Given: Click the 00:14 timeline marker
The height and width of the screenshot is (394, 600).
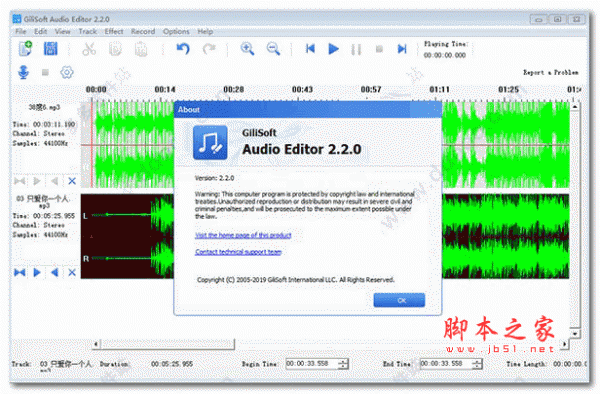Looking at the screenshot, I should point(165,90).
